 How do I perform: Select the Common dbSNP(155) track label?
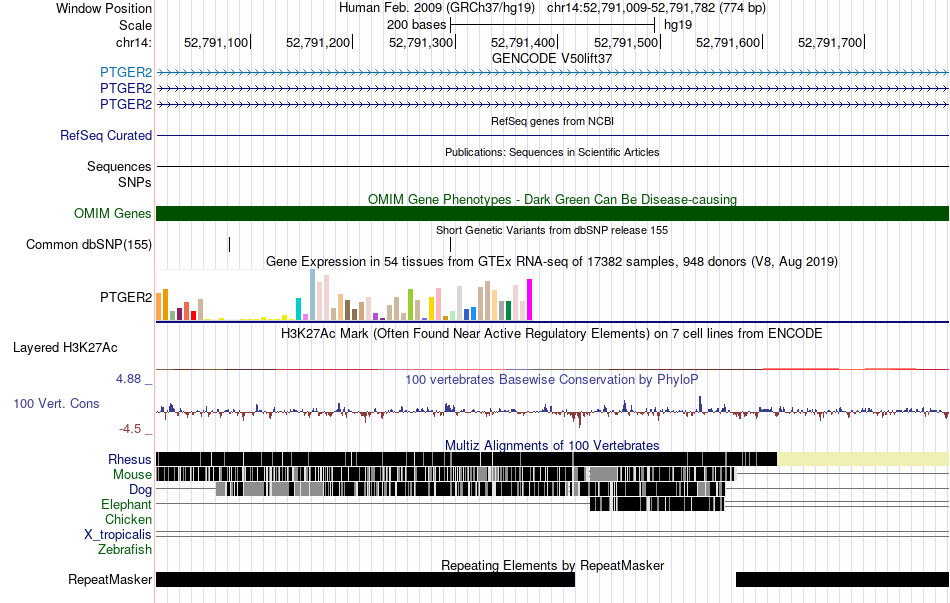[x=89, y=244]
